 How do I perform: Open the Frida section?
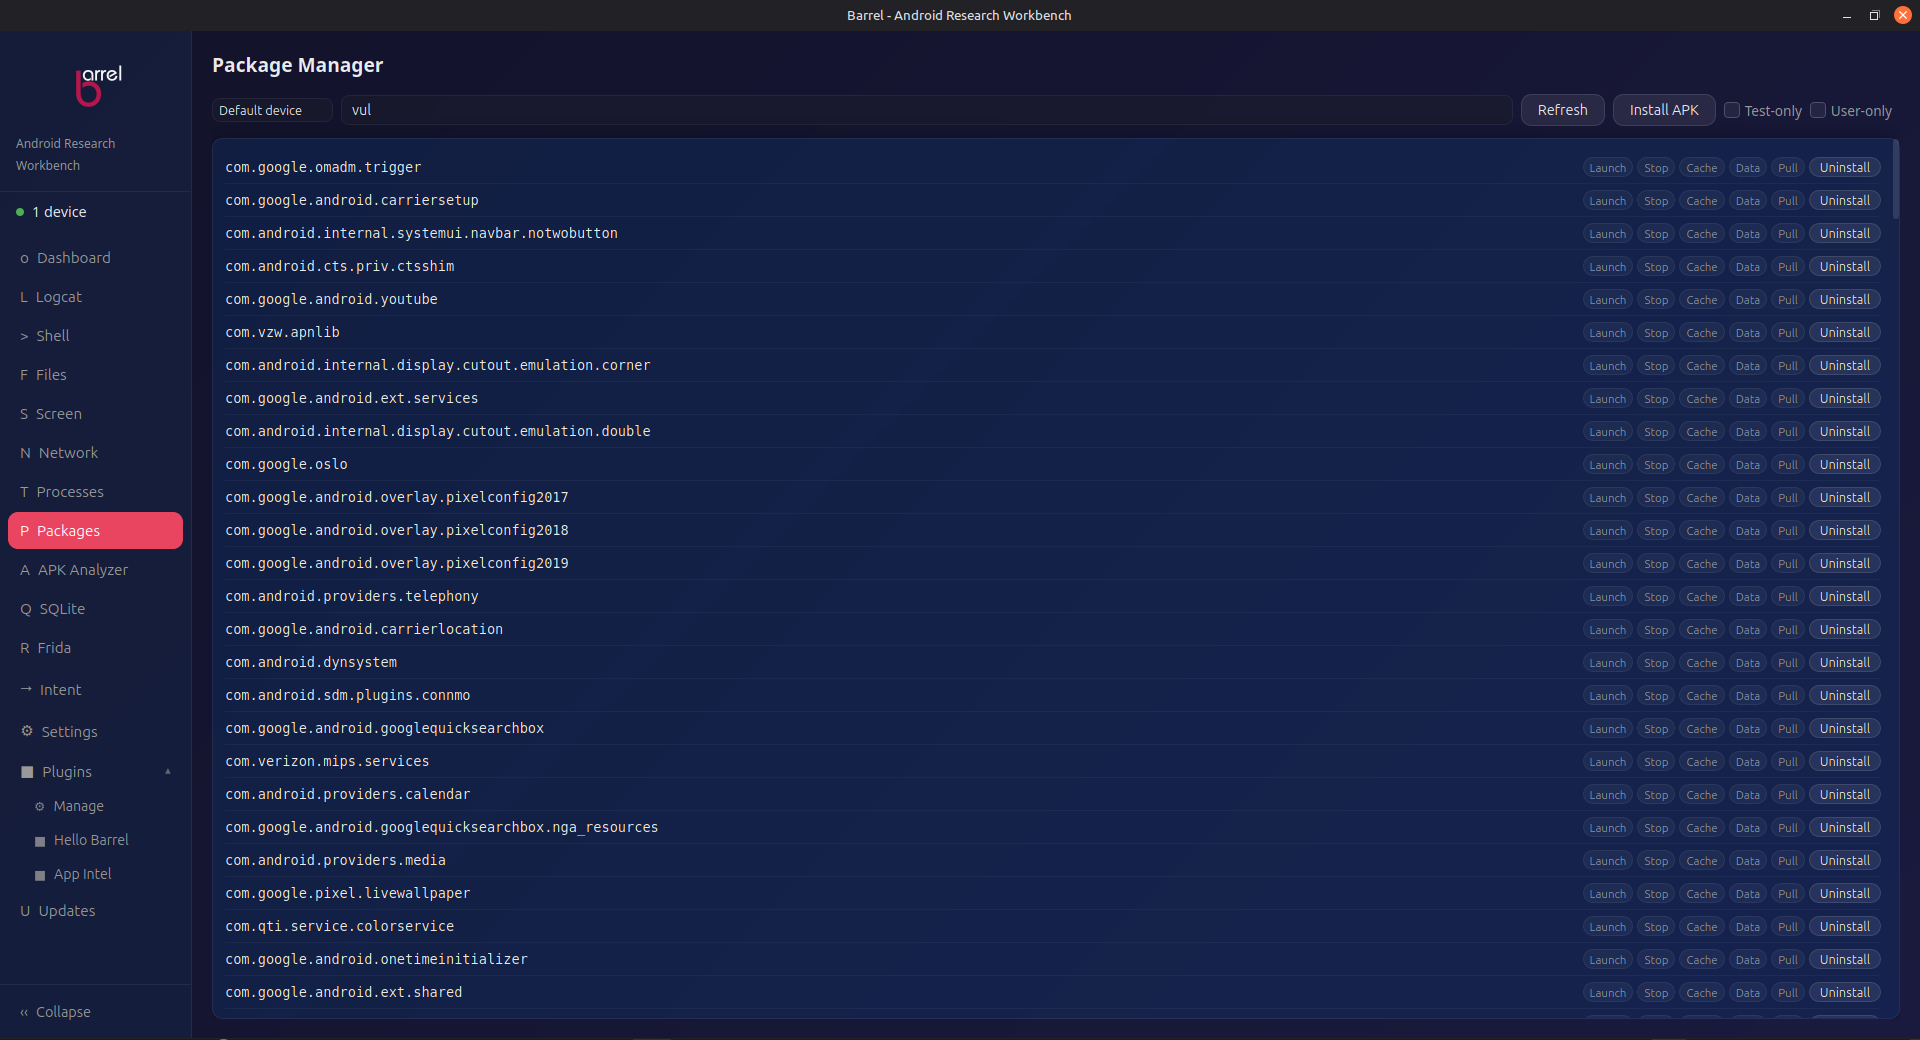pos(95,648)
